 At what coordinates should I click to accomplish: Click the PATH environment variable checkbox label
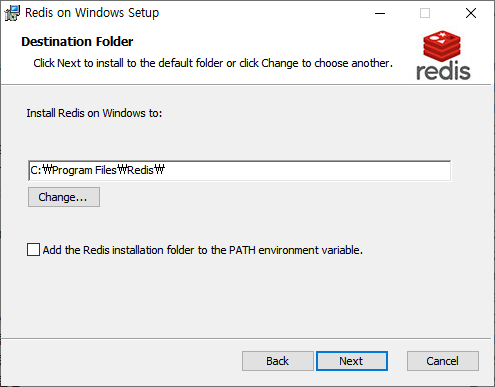pyautogui.click(x=203, y=250)
